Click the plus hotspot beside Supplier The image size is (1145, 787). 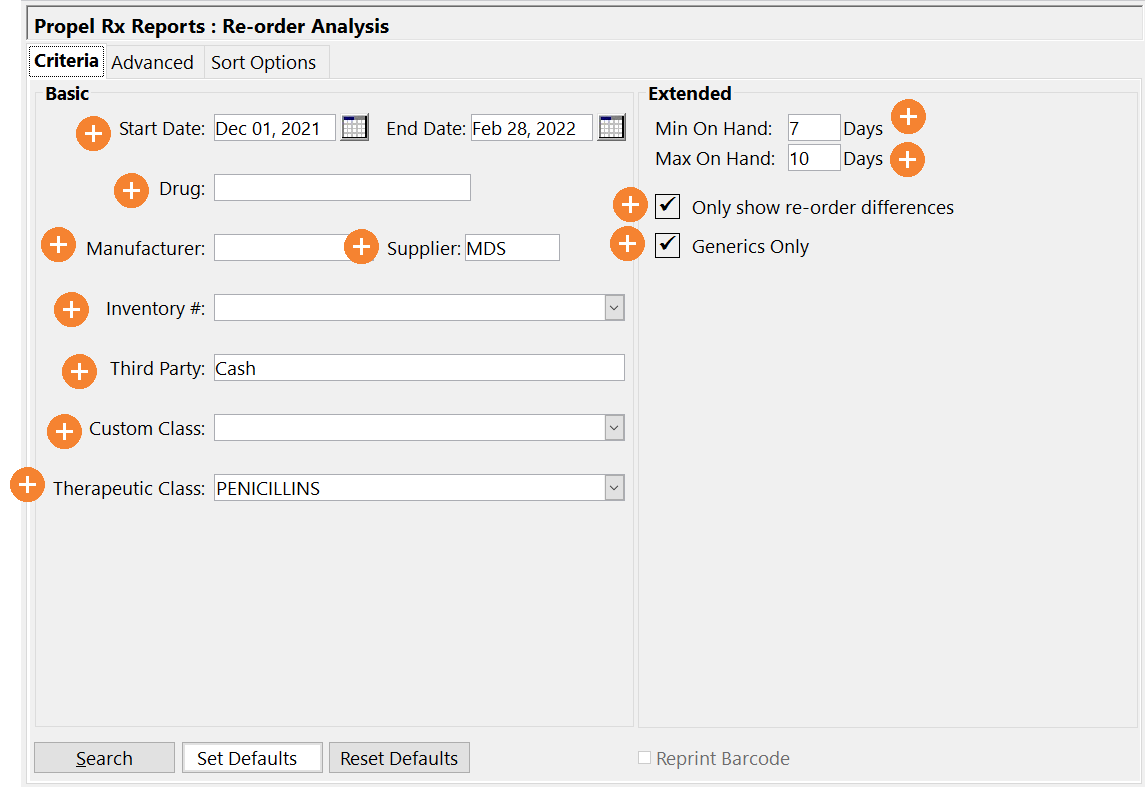click(x=361, y=246)
